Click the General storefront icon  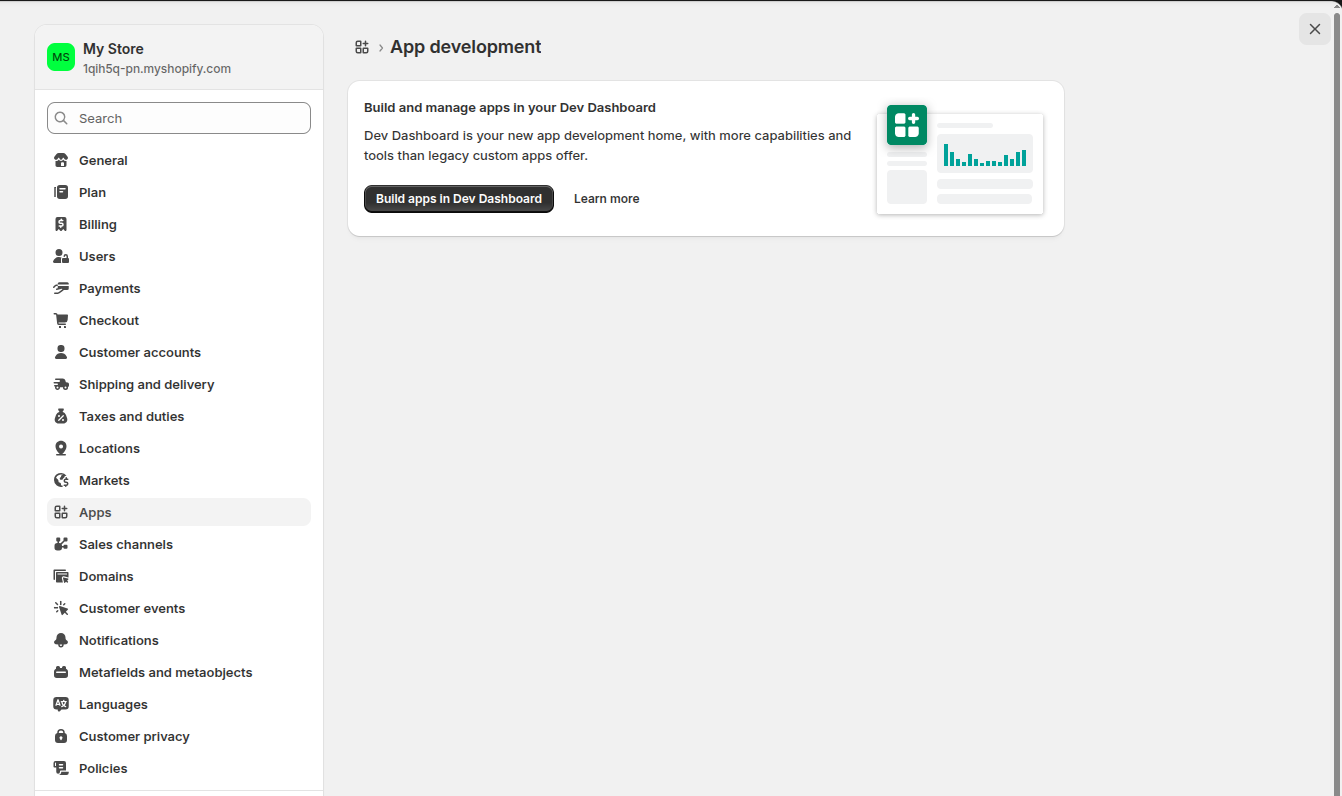[61, 160]
